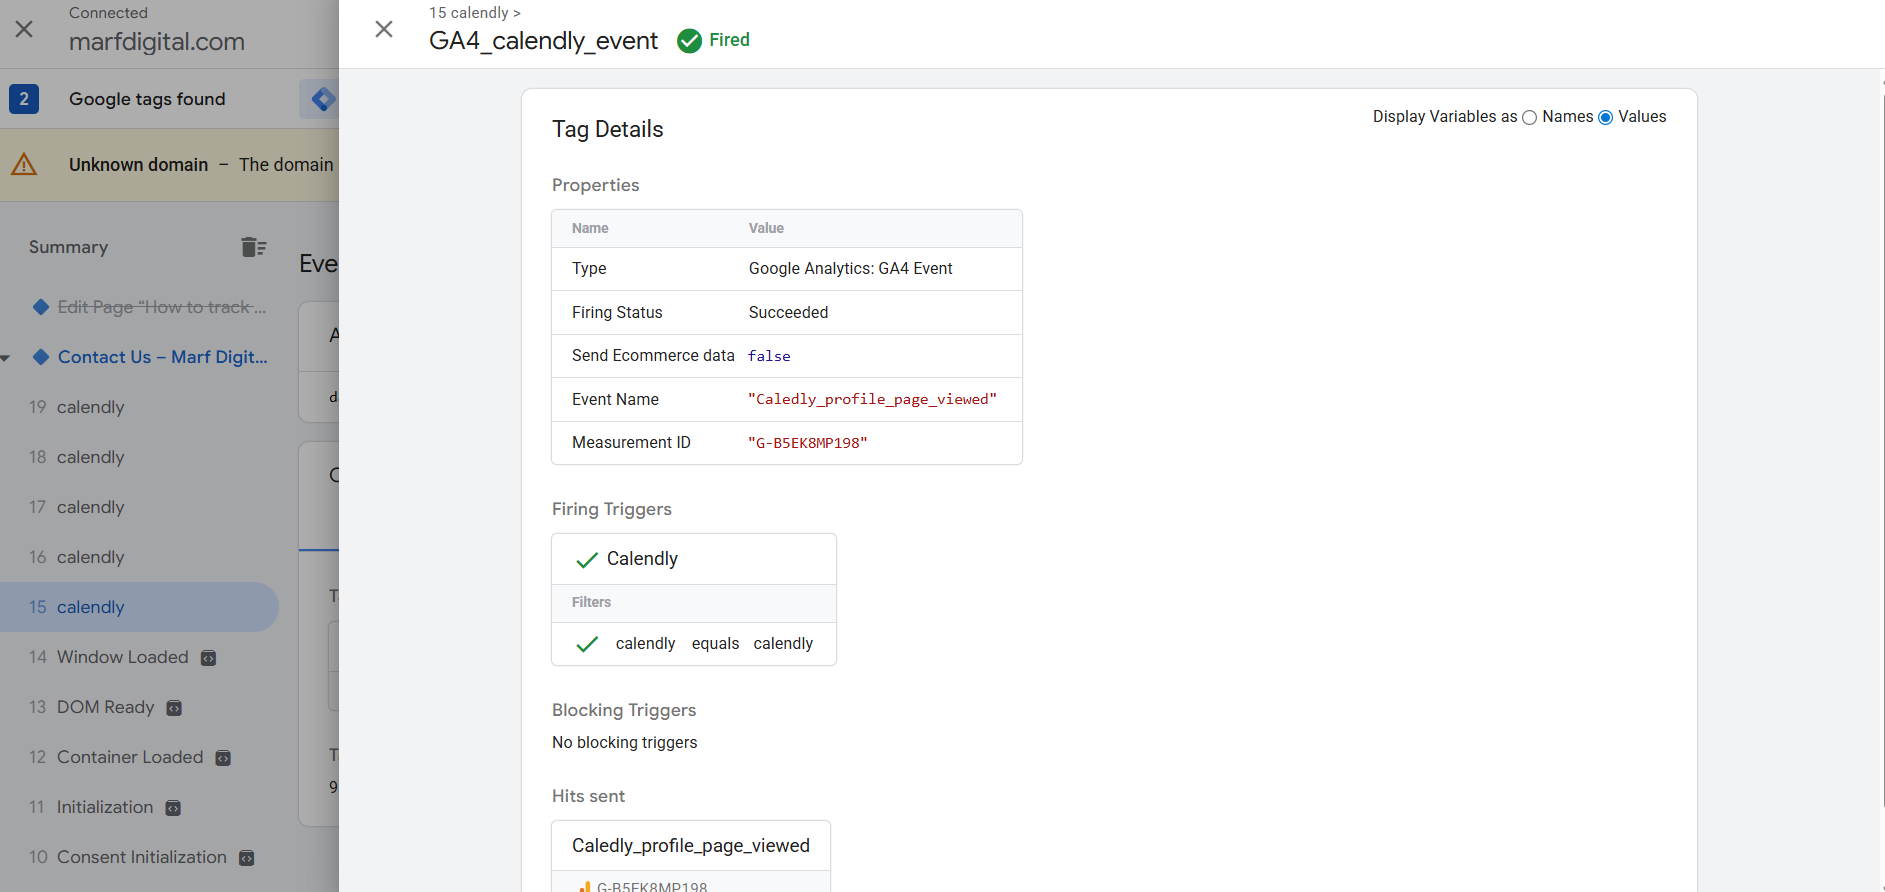Collapse the Contact Us page tree arrow
1885x892 pixels.
[7, 358]
